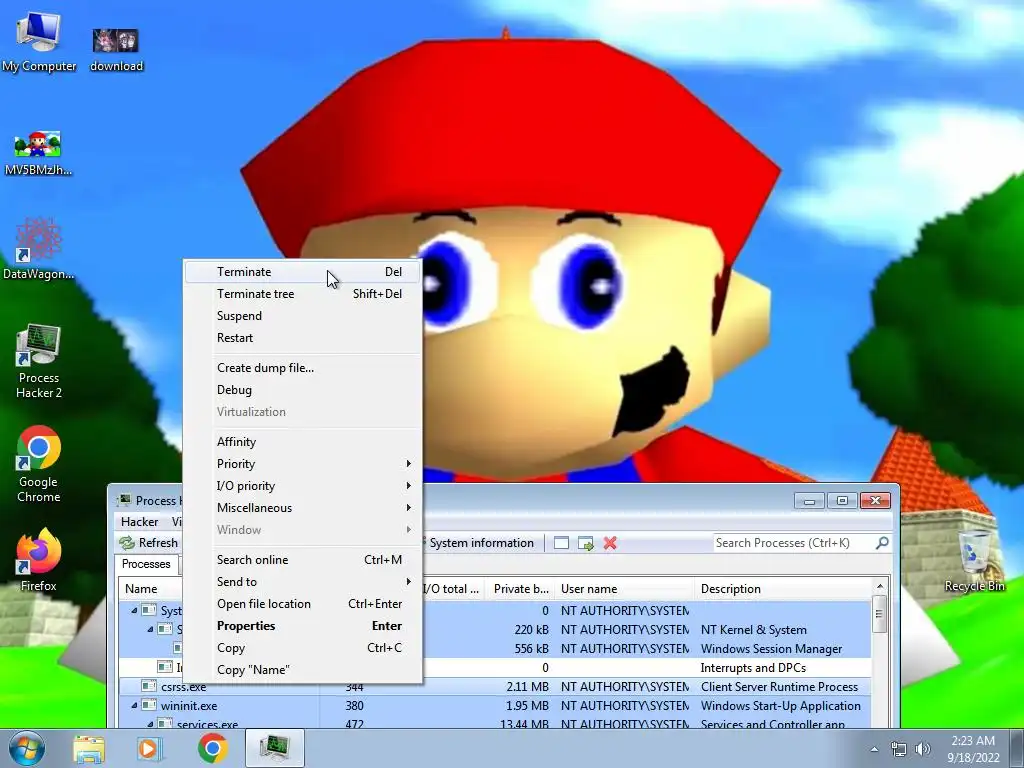1024x768 pixels.
Task: Select Suspend from the context menu
Action: pos(303,316)
